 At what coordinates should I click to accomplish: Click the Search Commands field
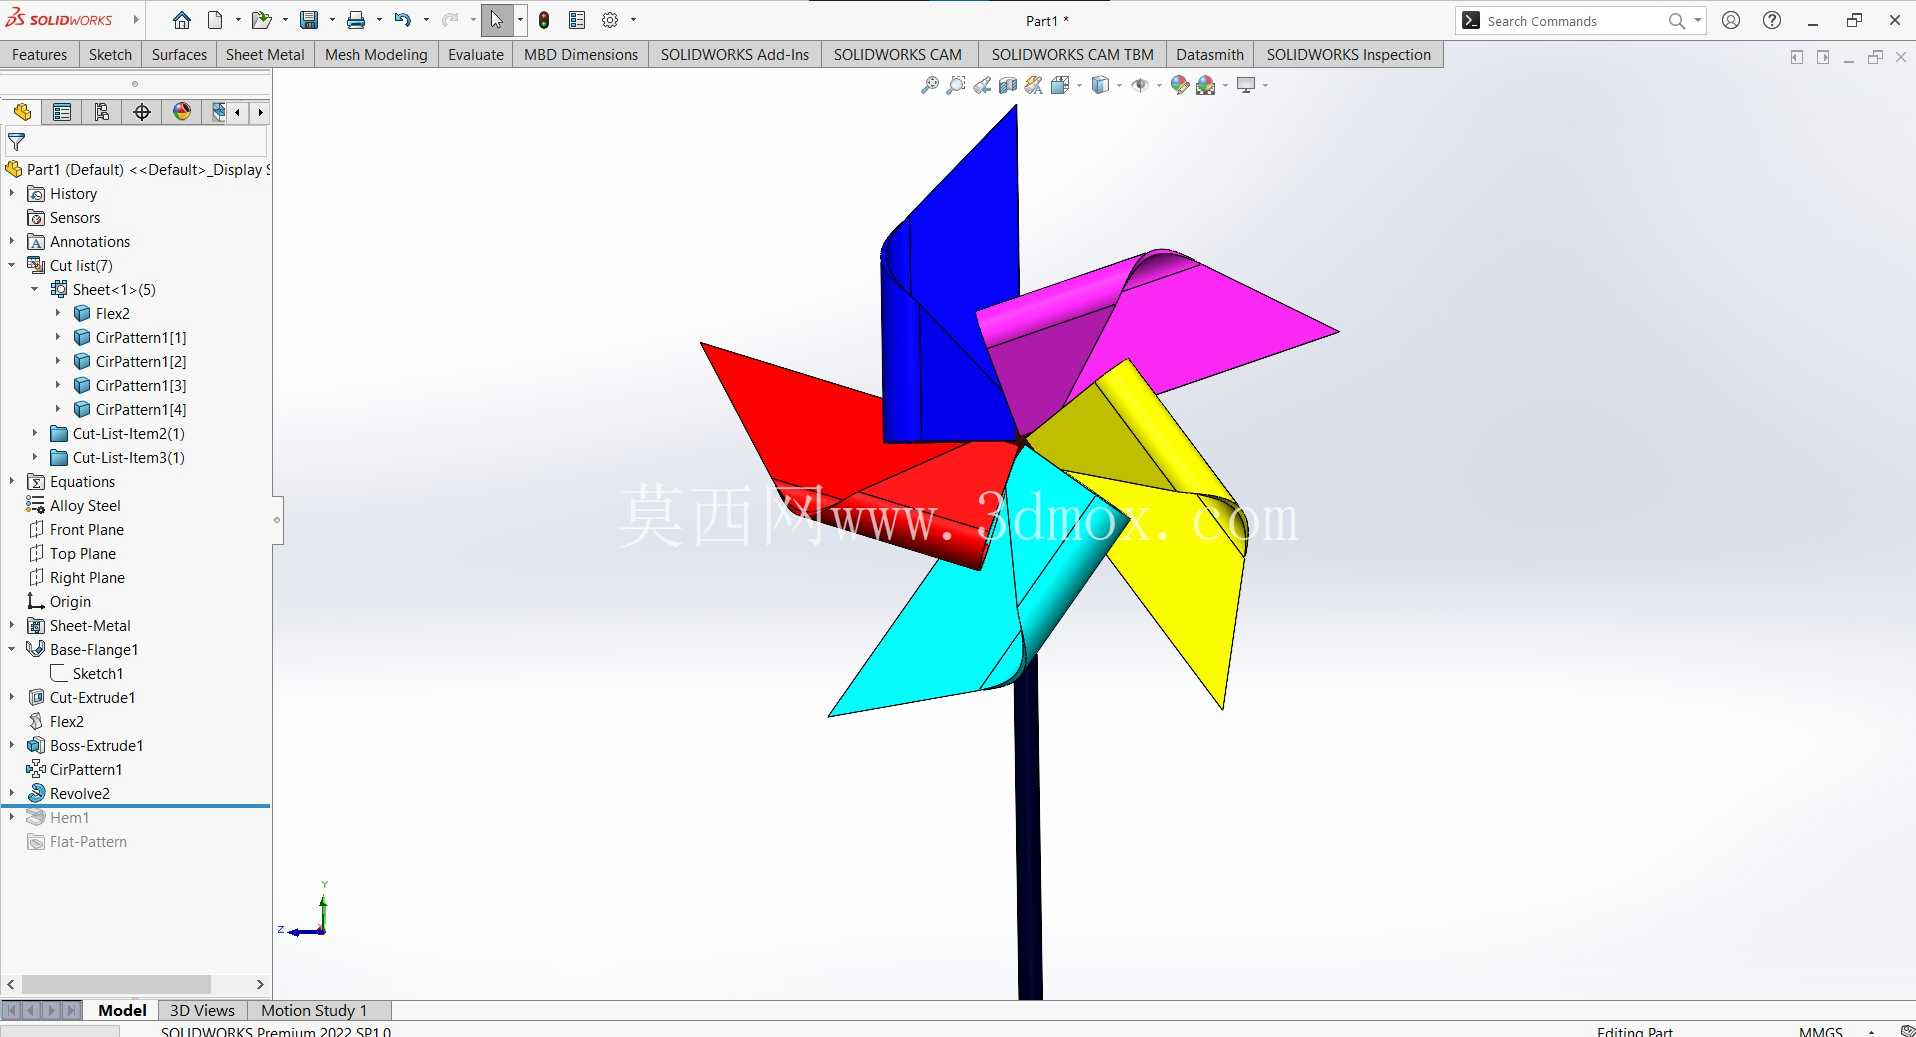click(x=1575, y=21)
